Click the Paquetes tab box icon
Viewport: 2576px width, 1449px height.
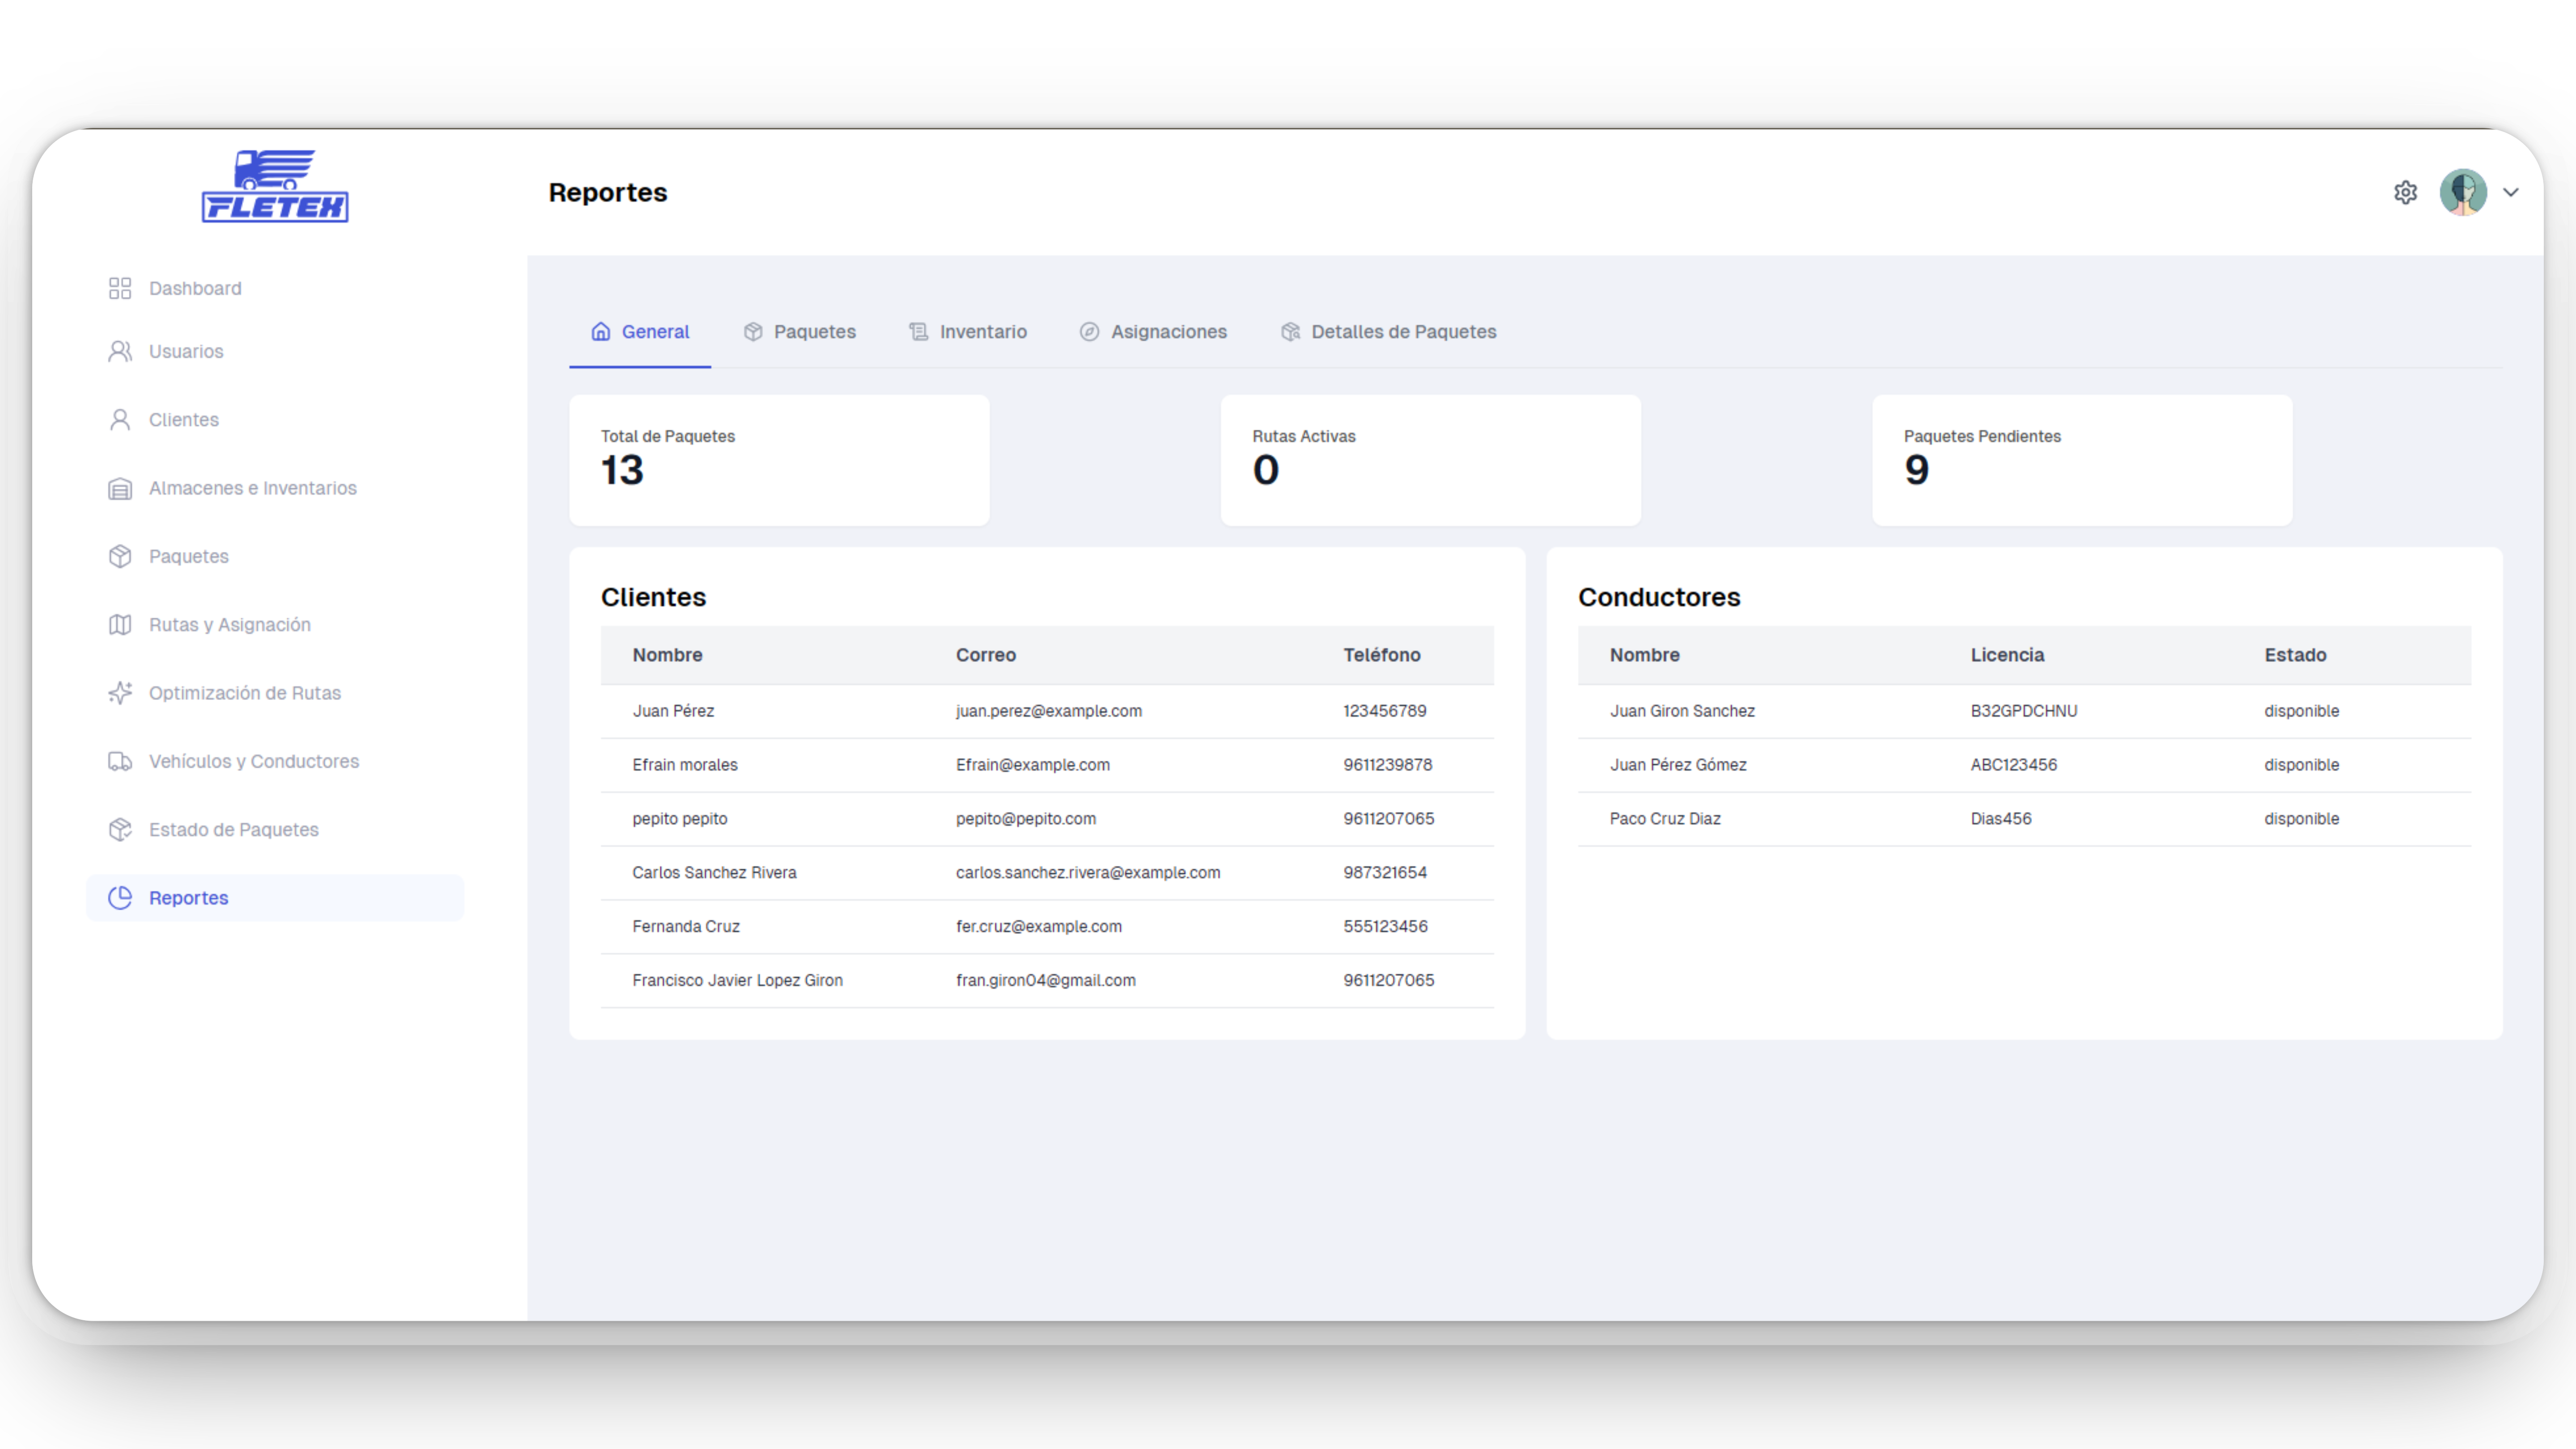point(753,332)
